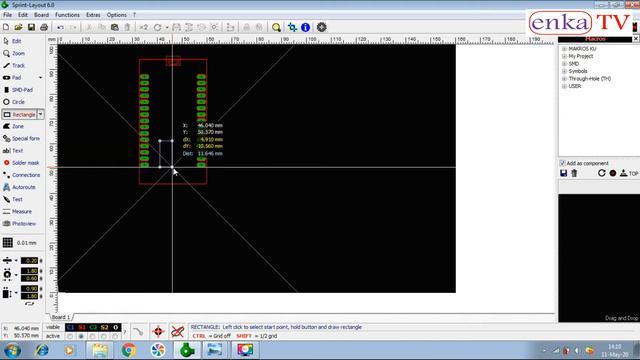
Task: Open the Photoview mode
Action: (19, 224)
